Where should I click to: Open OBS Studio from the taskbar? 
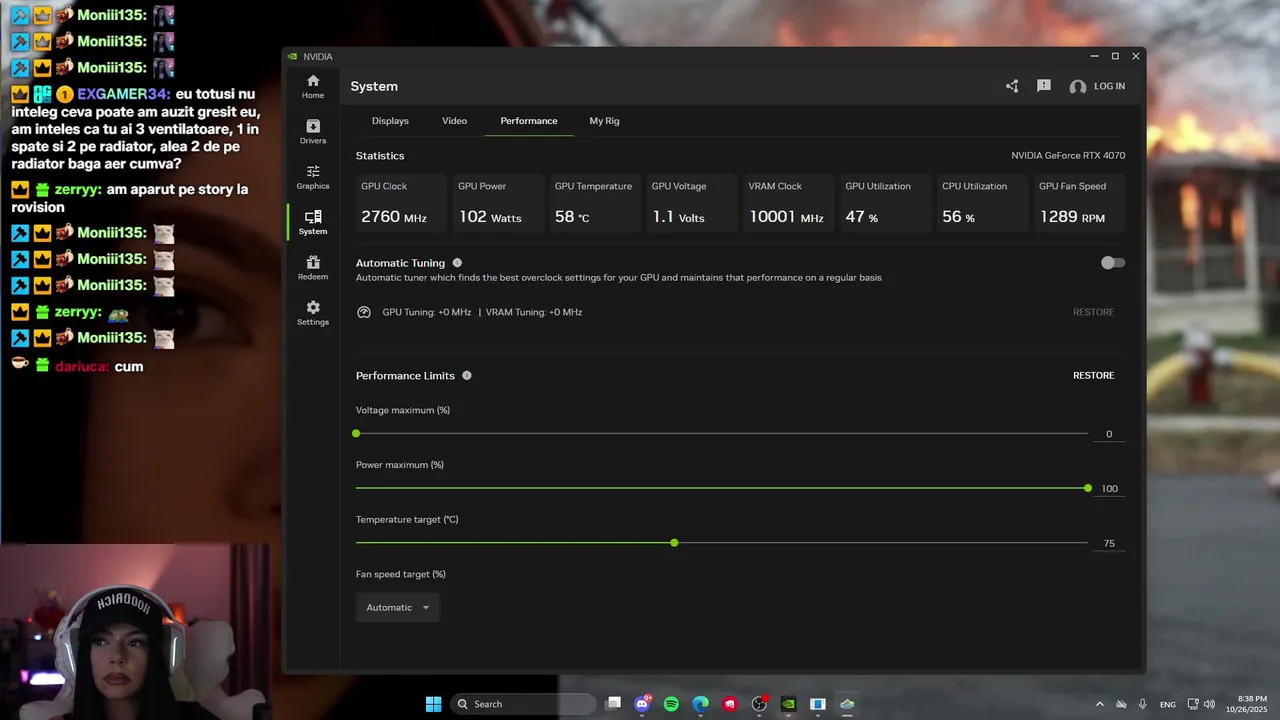coord(759,704)
